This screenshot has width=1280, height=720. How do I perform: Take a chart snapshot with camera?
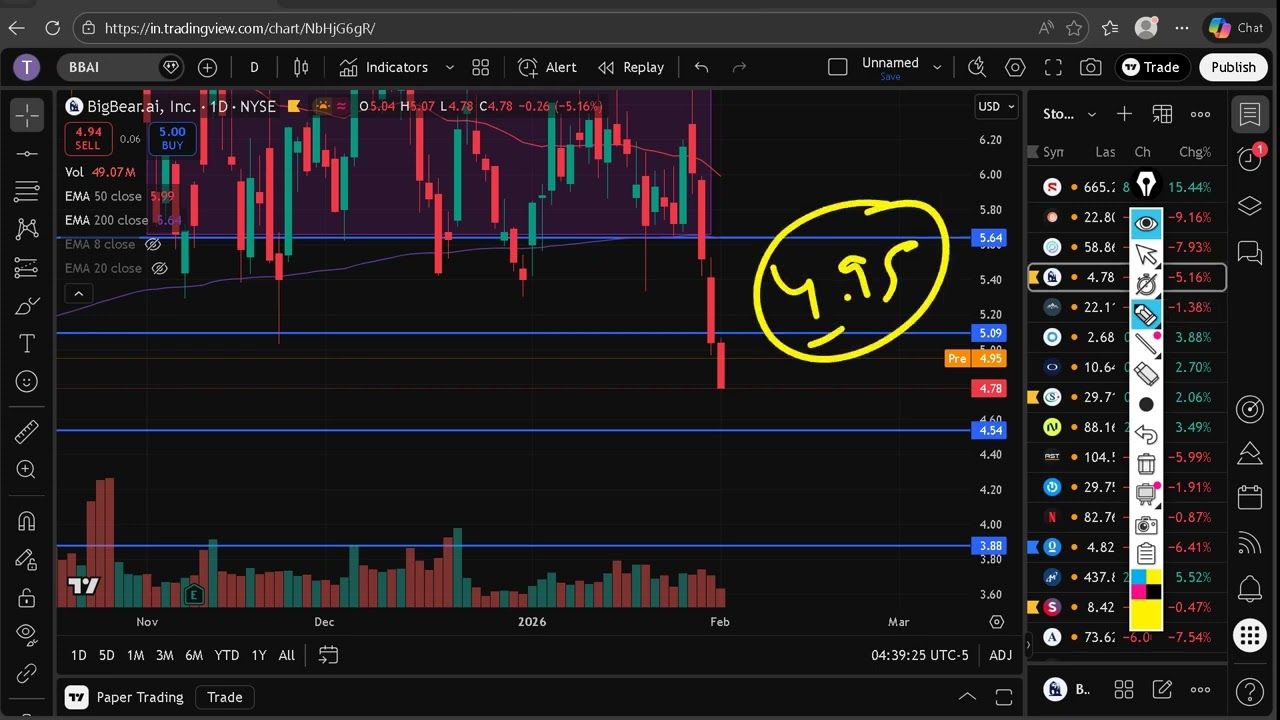coord(1091,67)
